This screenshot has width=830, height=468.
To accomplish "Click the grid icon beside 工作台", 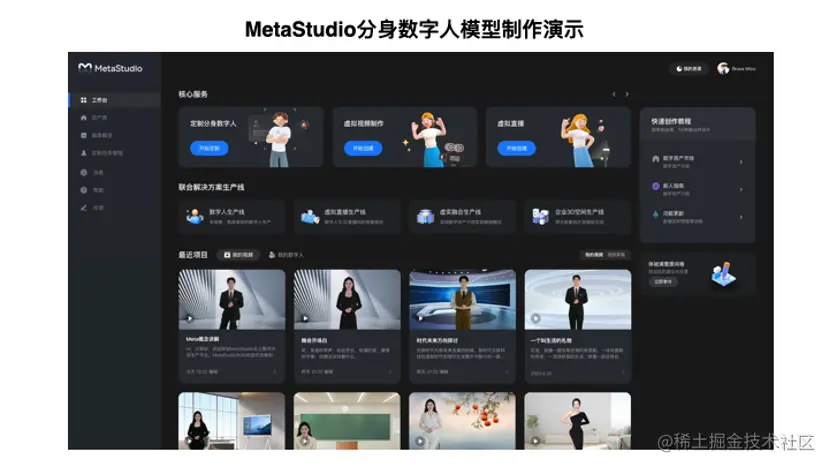I will tap(83, 100).
